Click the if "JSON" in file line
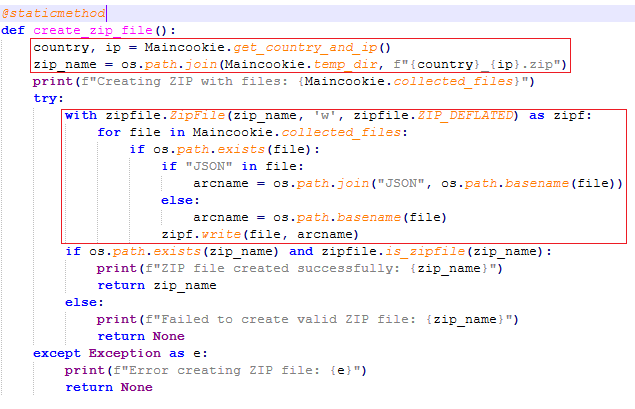Screen dimensions: 635x409 click(x=232, y=167)
